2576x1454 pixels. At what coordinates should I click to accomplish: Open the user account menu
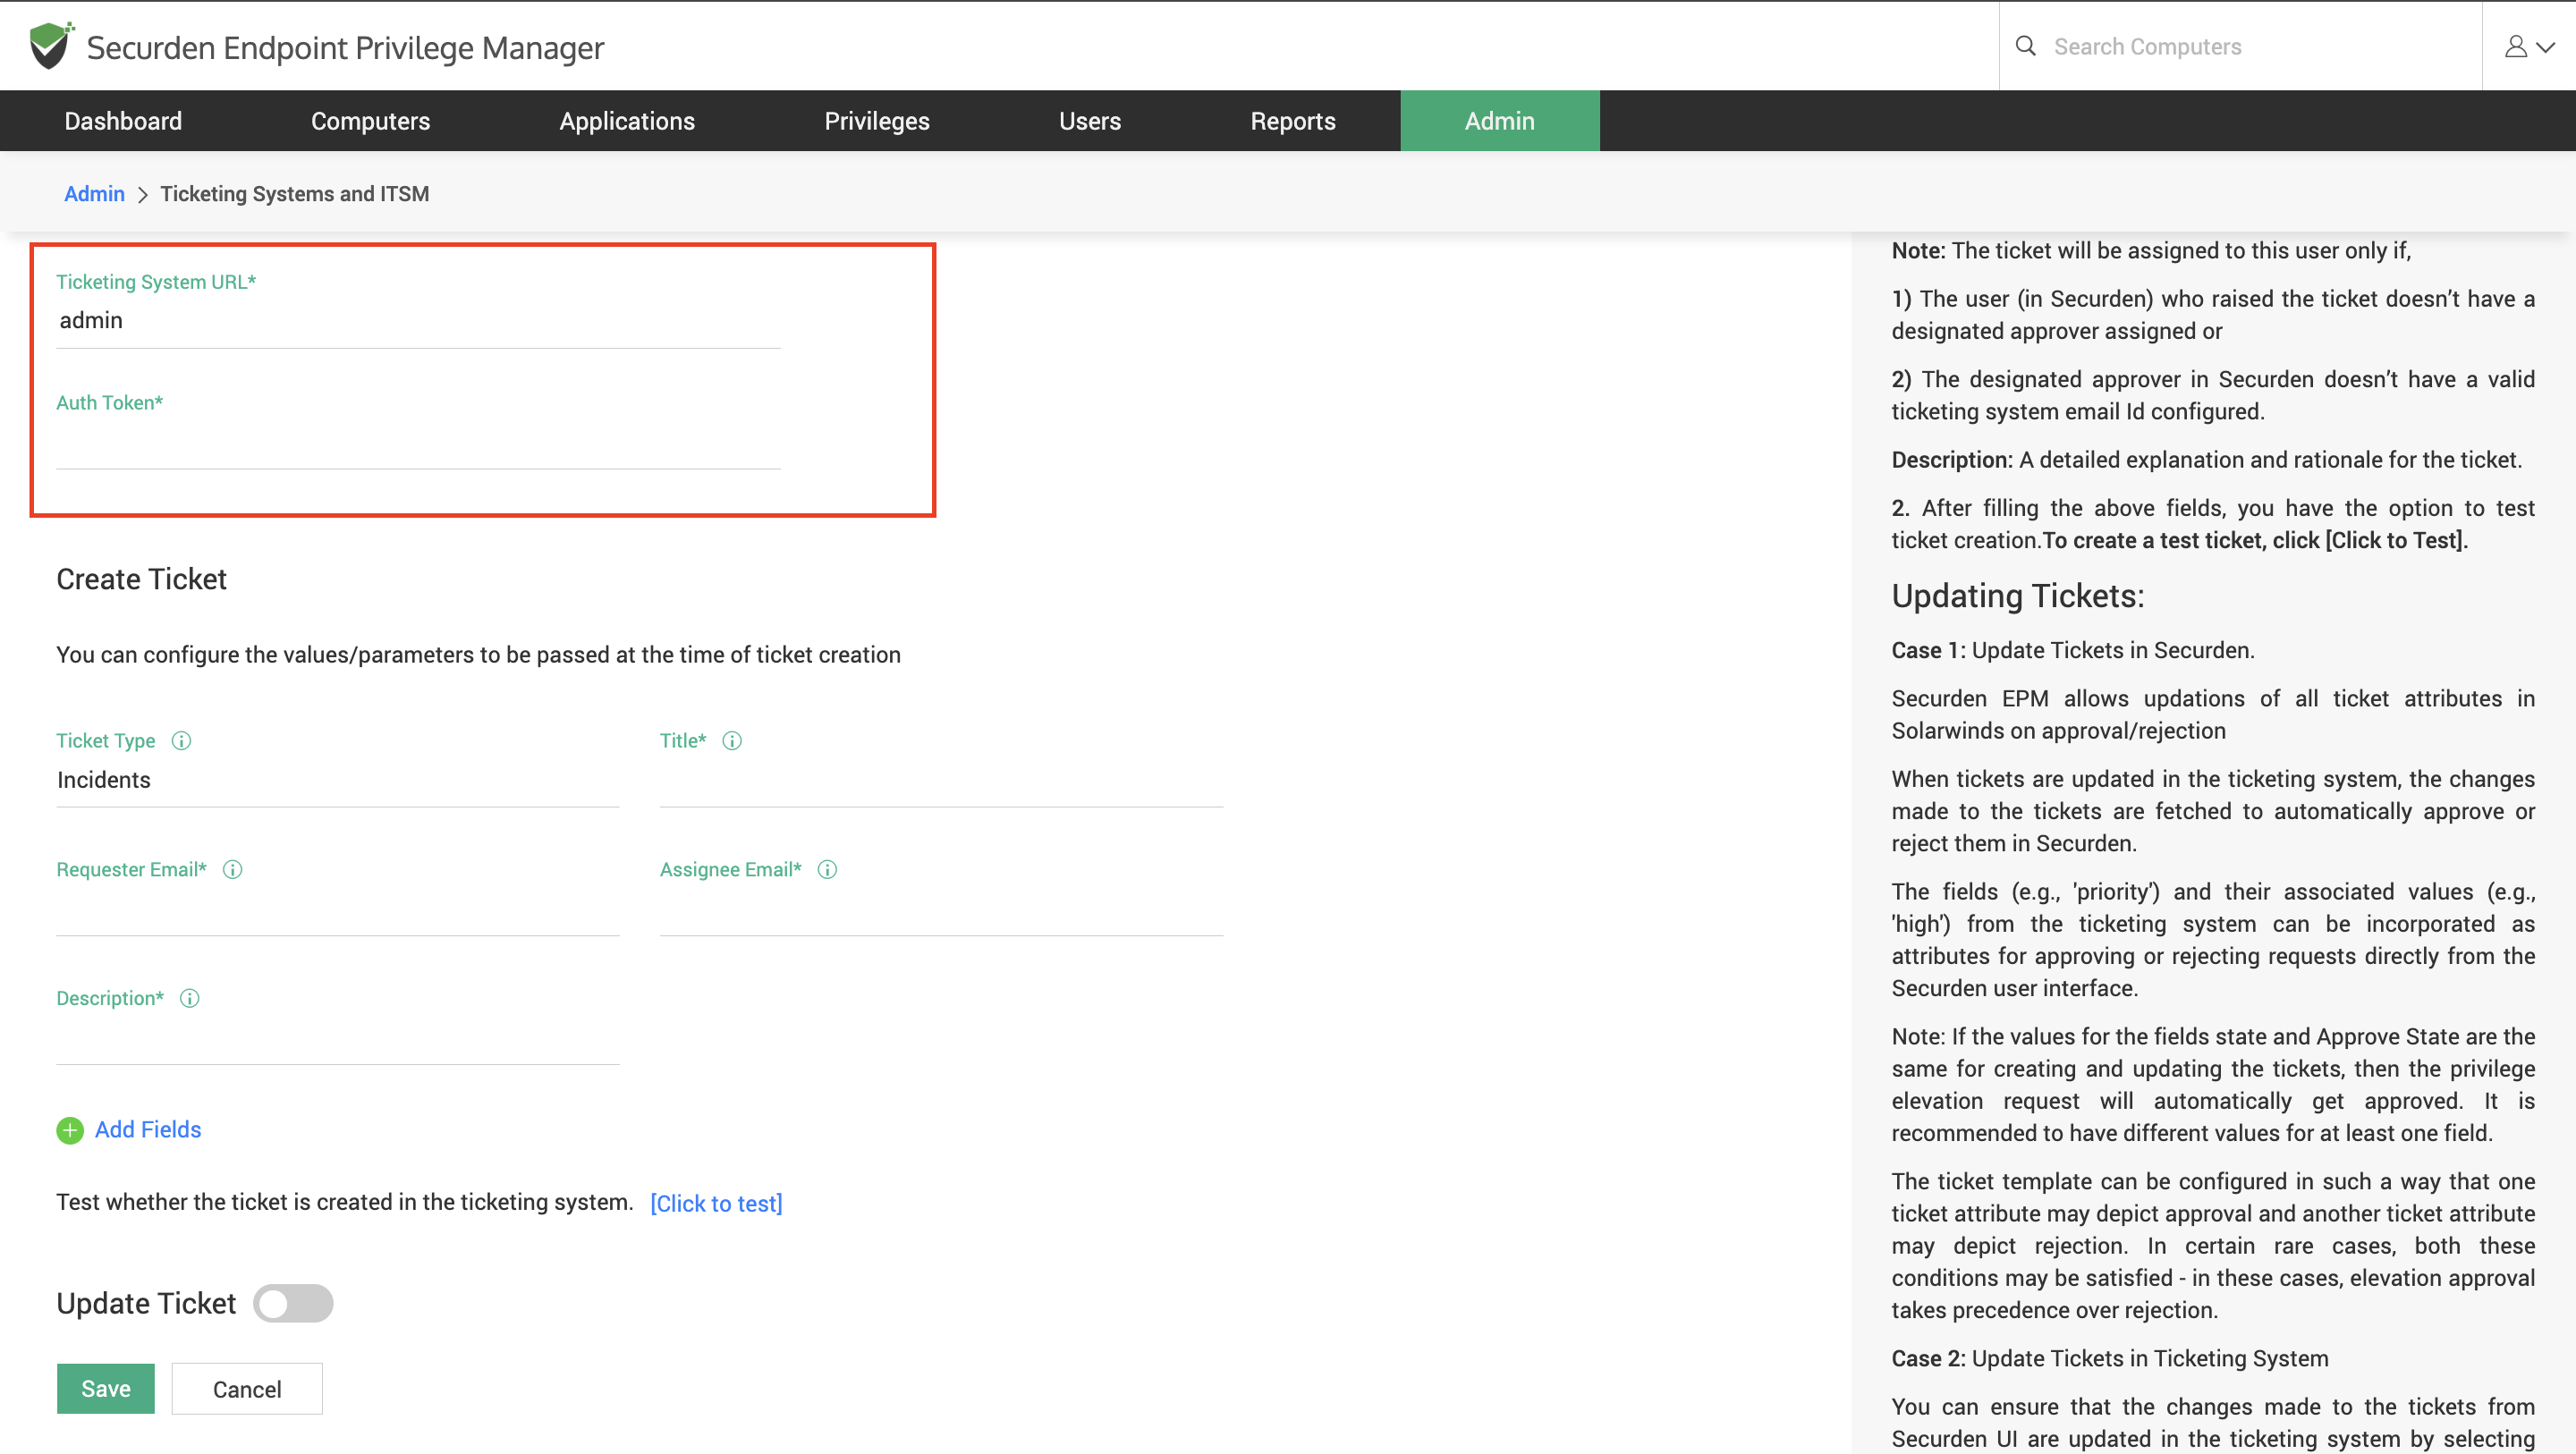tap(2529, 46)
